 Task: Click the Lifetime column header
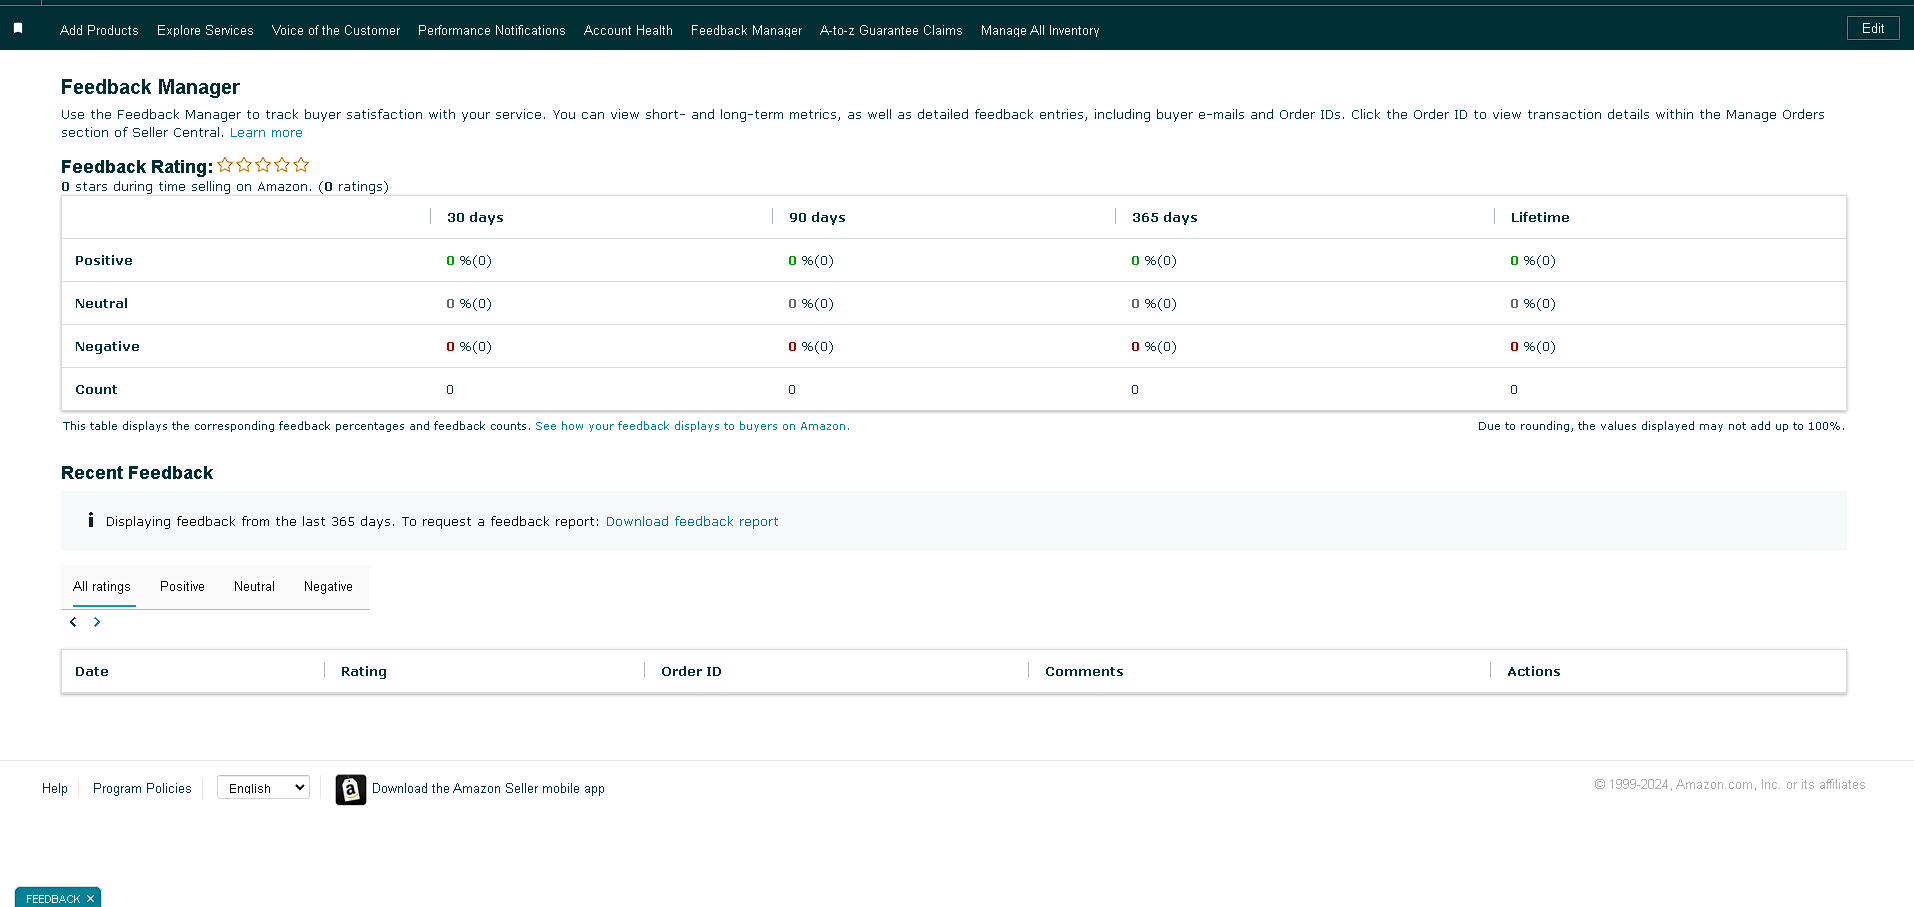[x=1540, y=217]
